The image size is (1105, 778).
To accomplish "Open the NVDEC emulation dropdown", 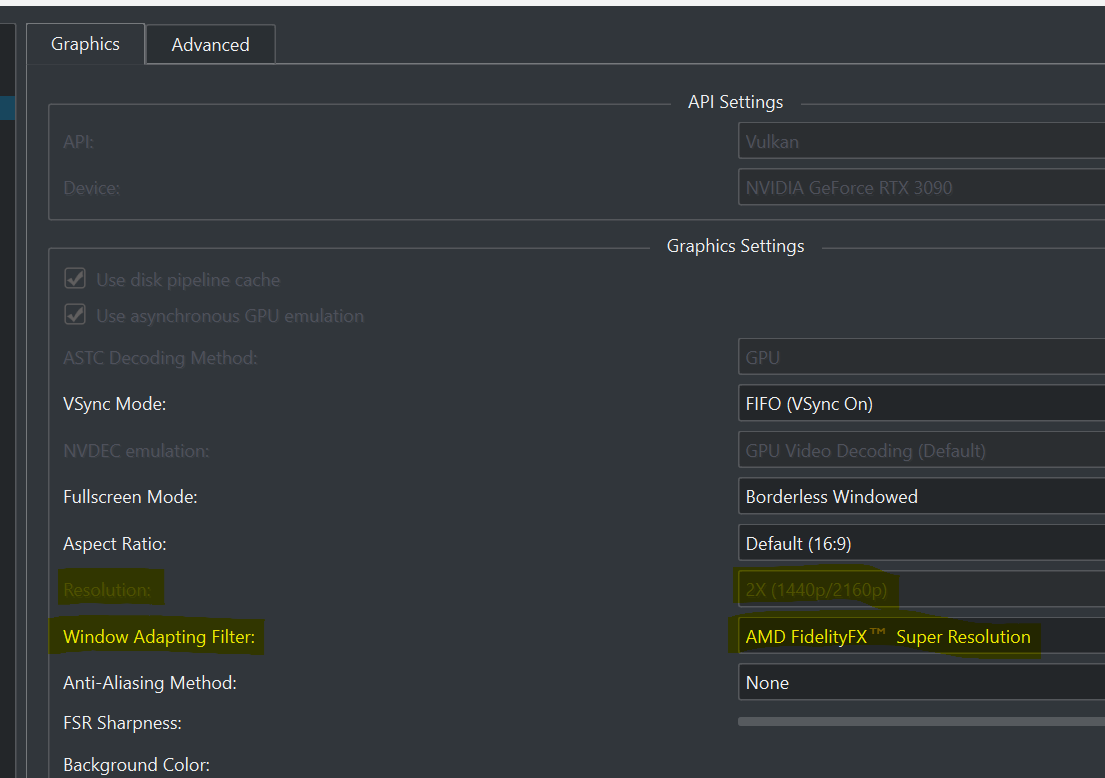I will [x=920, y=451].
